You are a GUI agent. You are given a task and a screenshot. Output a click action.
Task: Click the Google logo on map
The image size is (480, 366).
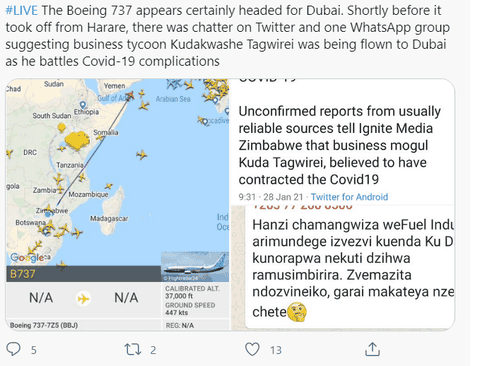coord(27,257)
